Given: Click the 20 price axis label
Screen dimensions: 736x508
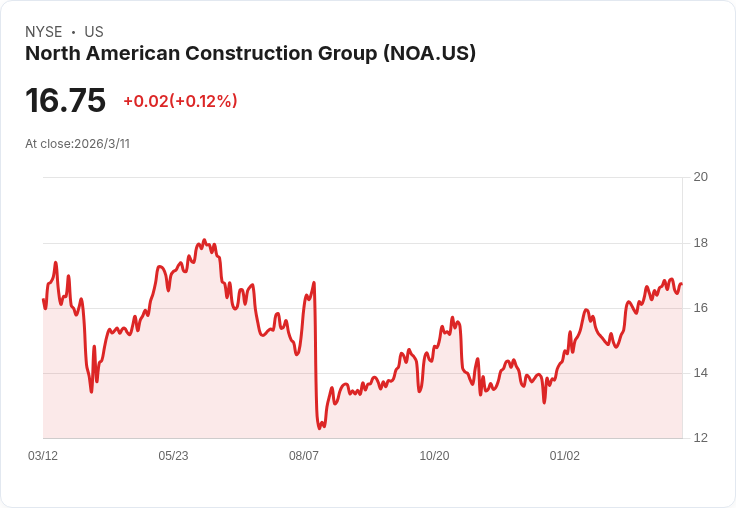Looking at the screenshot, I should click(701, 177).
